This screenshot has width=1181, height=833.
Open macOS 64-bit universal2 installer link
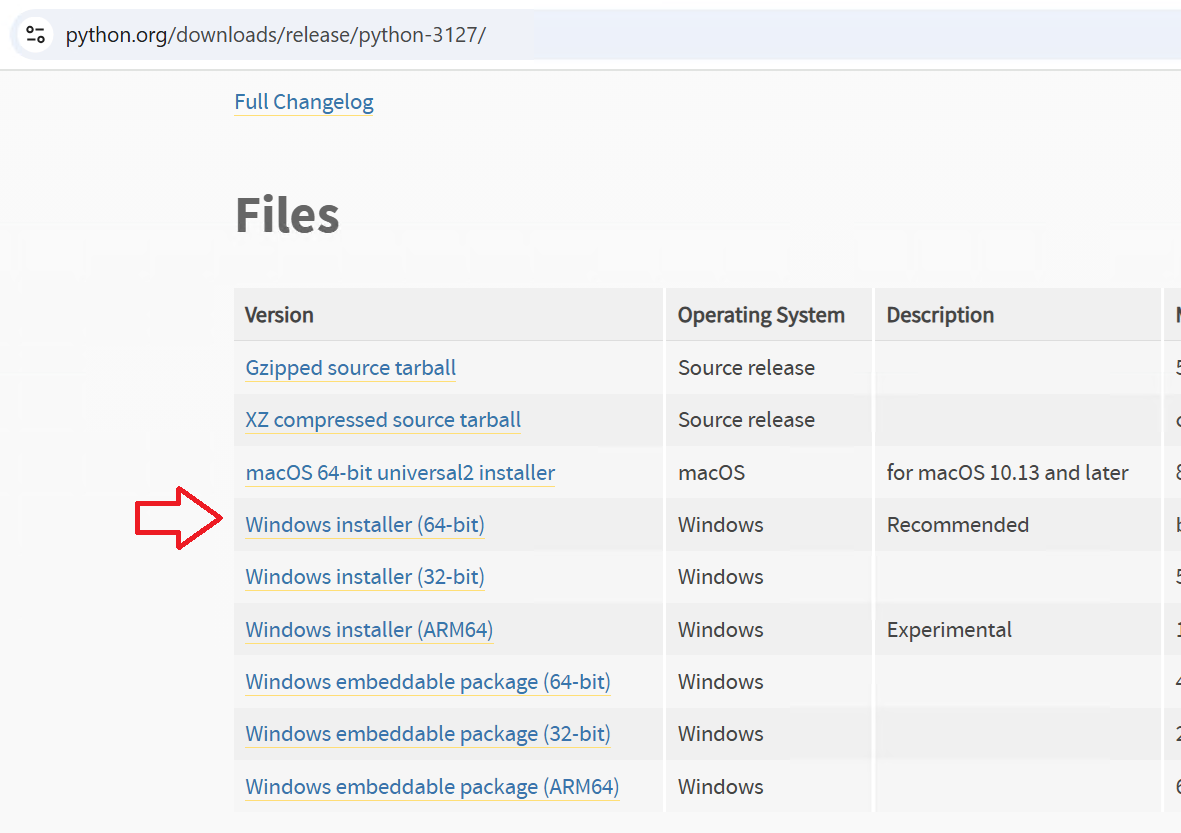(400, 472)
